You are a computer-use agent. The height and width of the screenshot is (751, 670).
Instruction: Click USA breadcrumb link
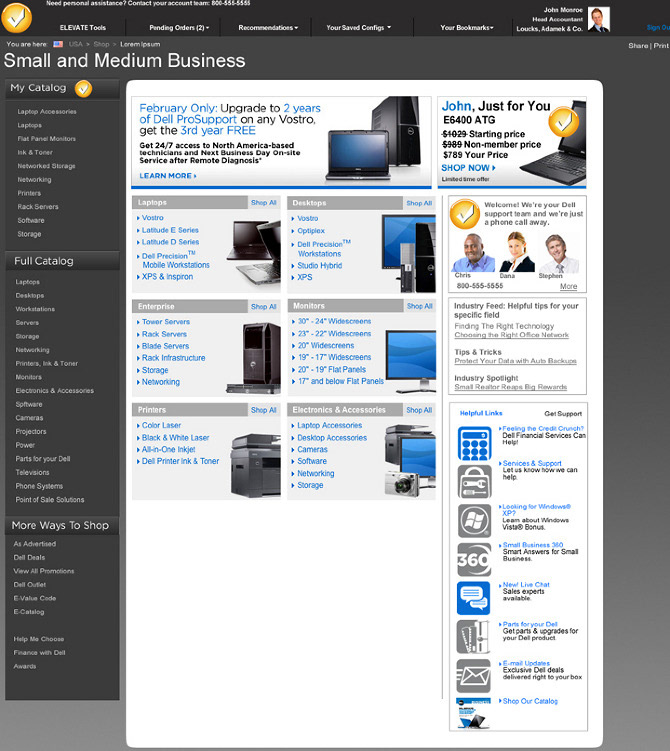click(76, 44)
